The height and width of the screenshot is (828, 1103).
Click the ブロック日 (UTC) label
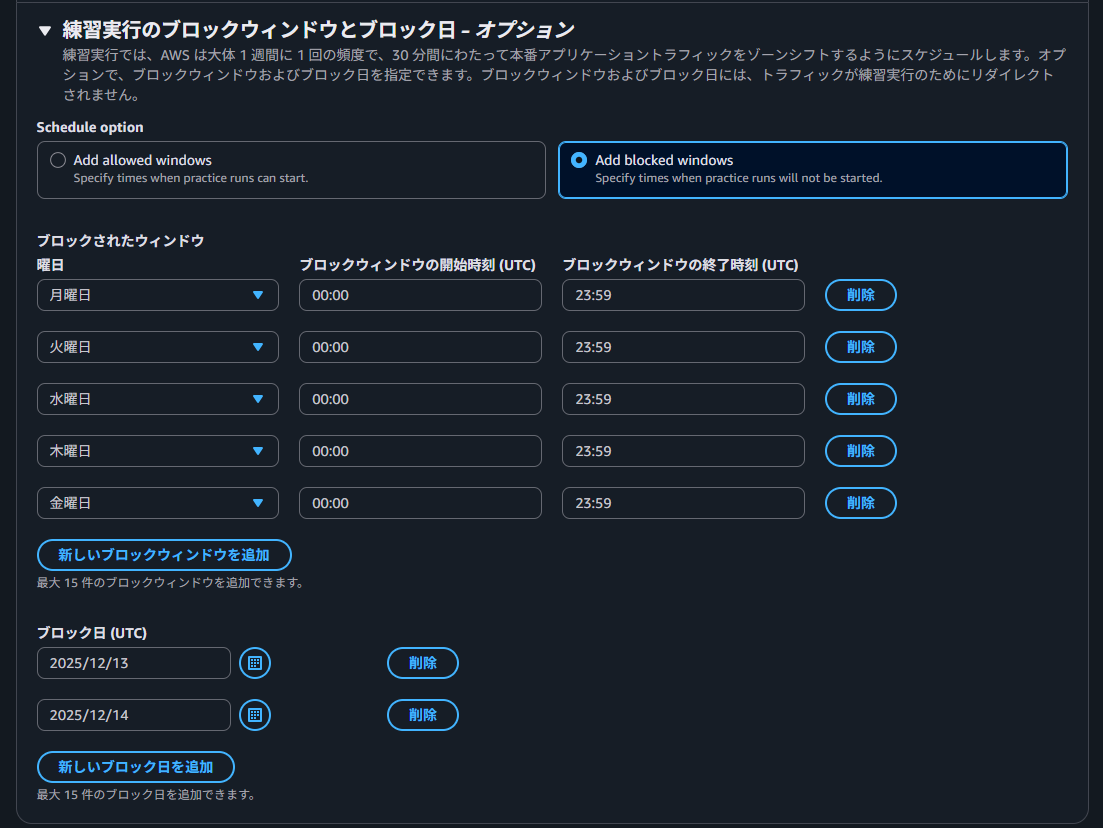(91, 632)
